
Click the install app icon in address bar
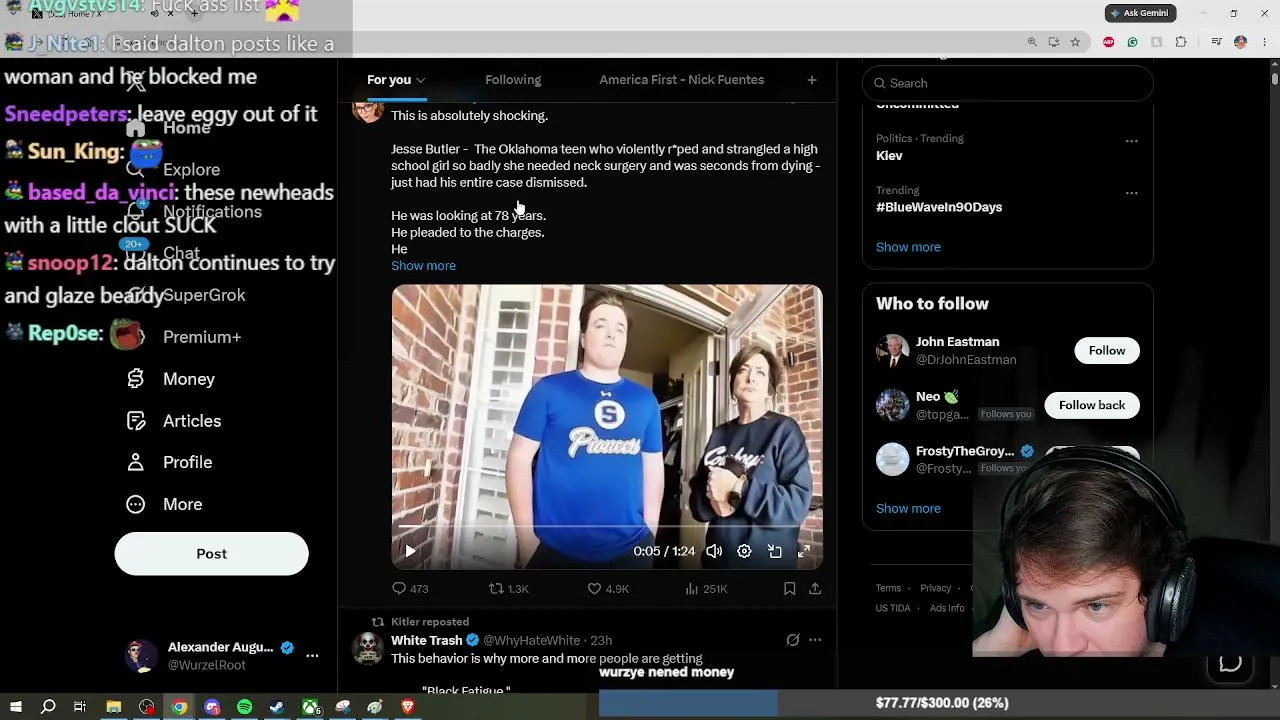pos(1054,42)
